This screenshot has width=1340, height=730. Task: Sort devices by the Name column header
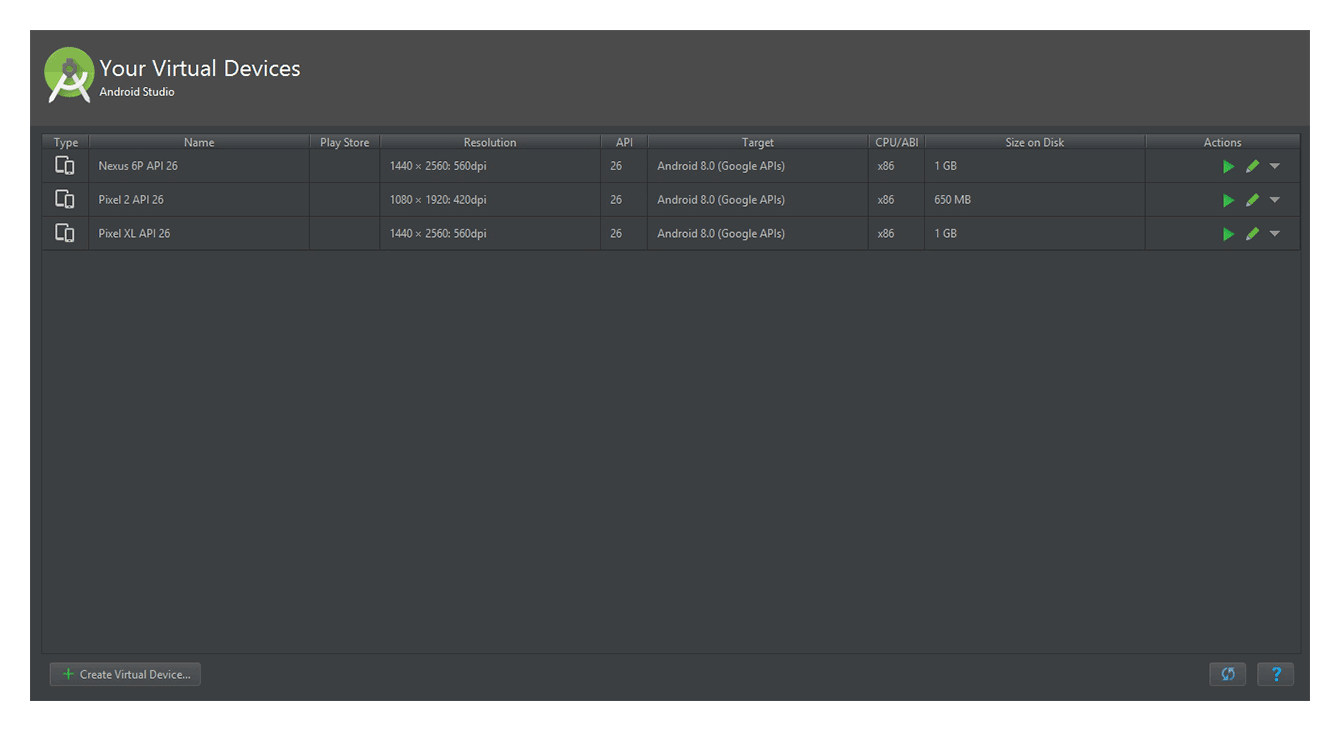coord(199,142)
